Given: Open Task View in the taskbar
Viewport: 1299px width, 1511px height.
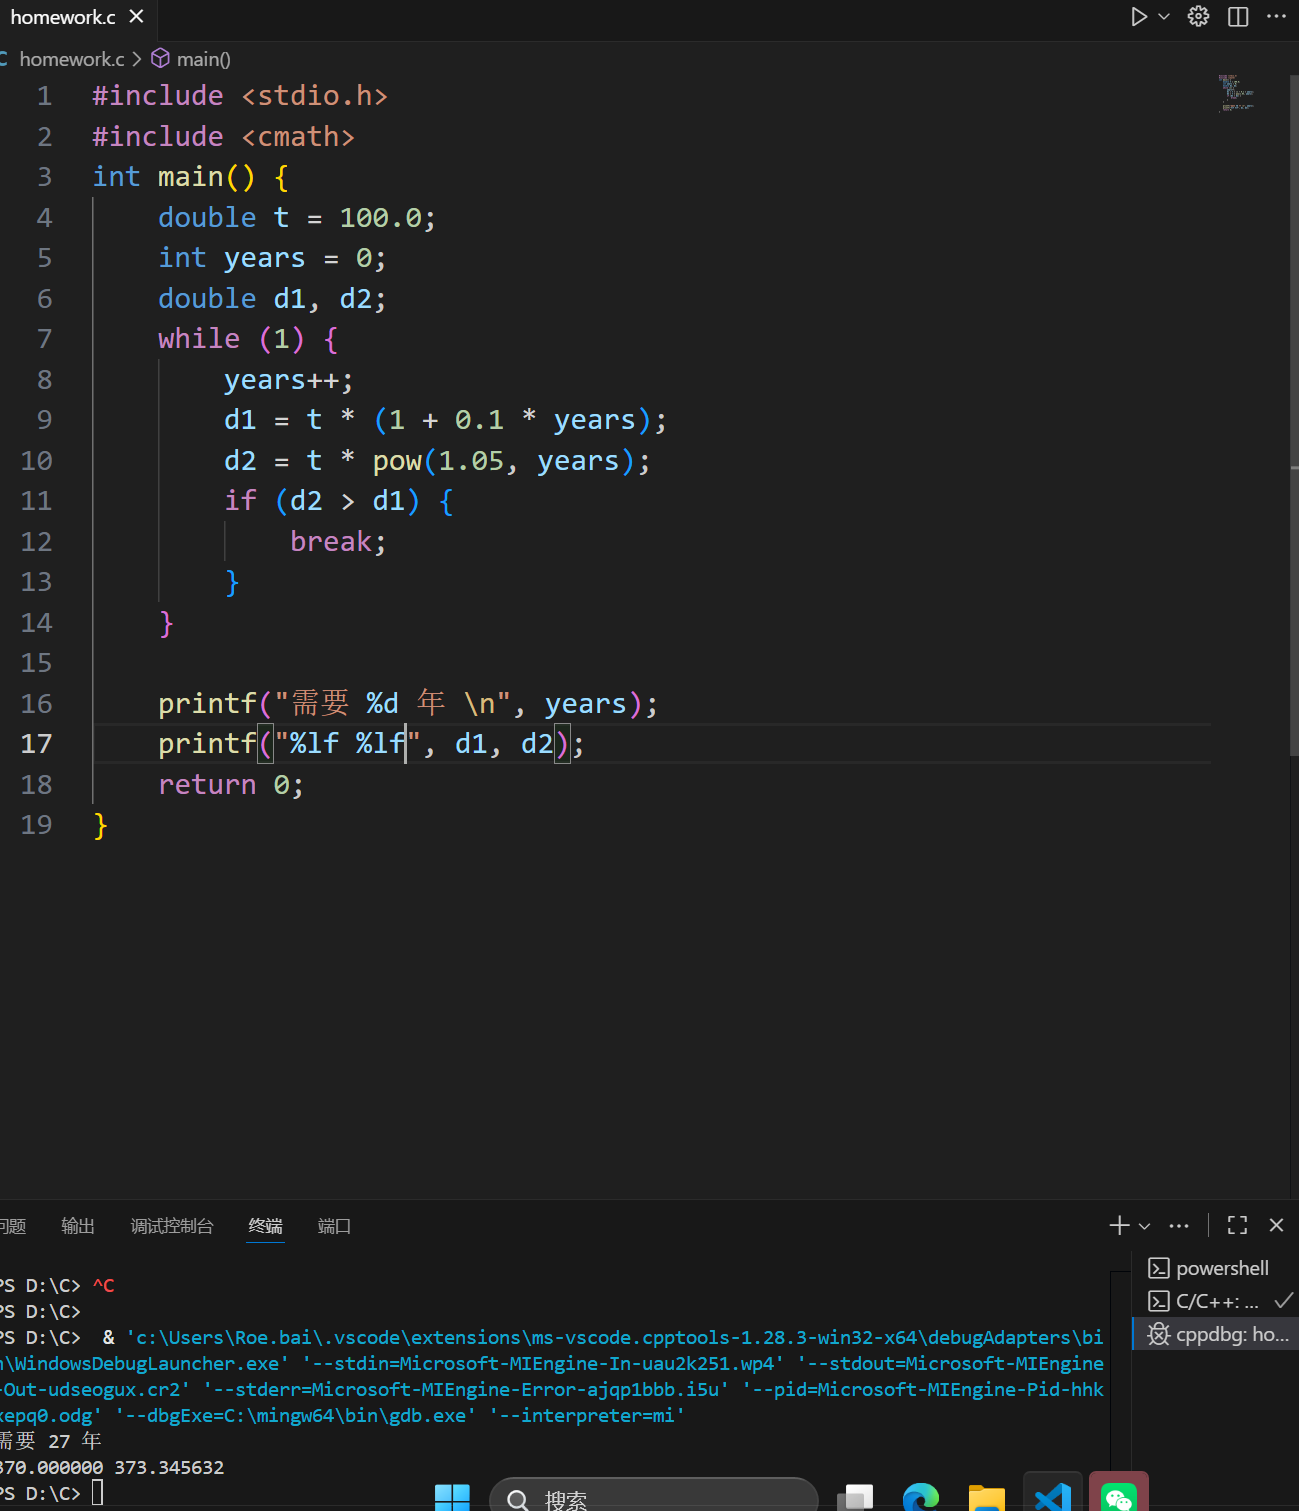Looking at the screenshot, I should coord(855,1497).
